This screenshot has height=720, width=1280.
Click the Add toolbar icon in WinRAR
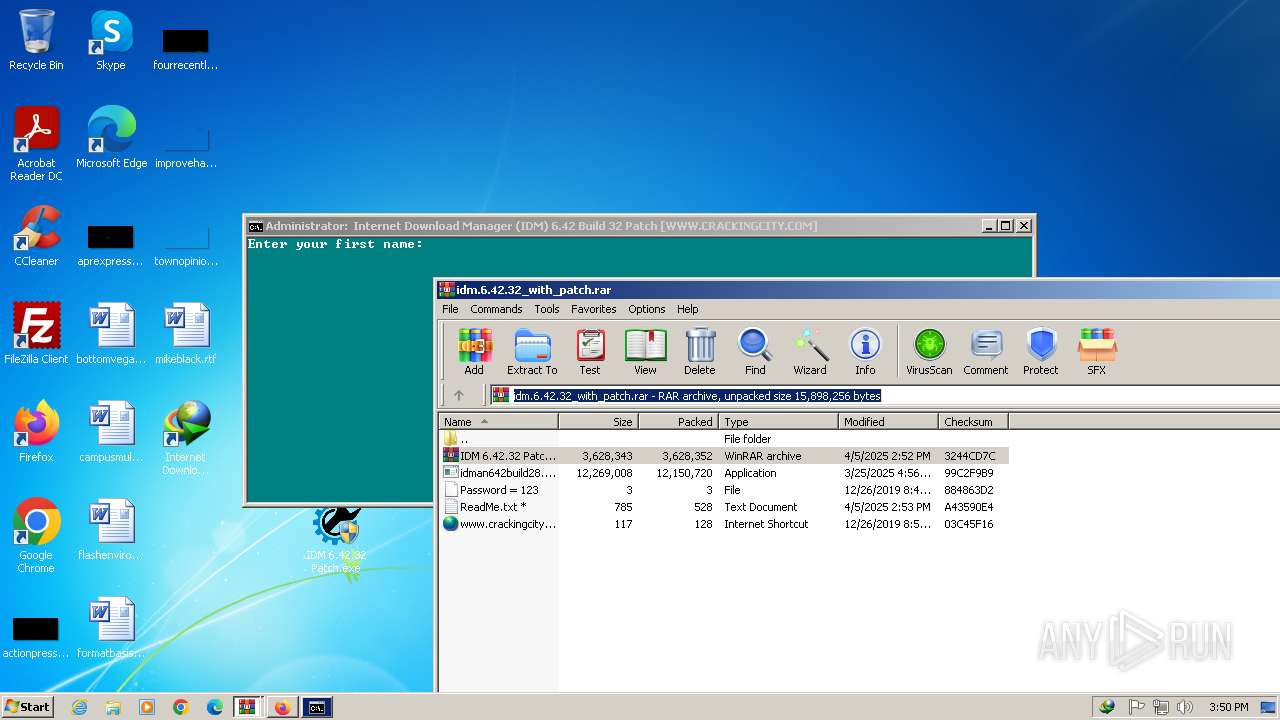coord(474,352)
